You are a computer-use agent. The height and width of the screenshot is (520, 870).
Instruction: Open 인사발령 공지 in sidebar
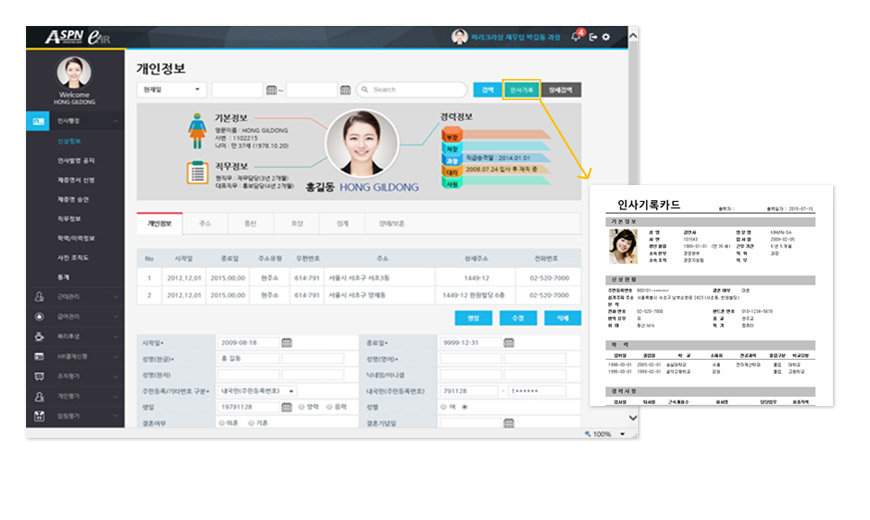point(76,160)
